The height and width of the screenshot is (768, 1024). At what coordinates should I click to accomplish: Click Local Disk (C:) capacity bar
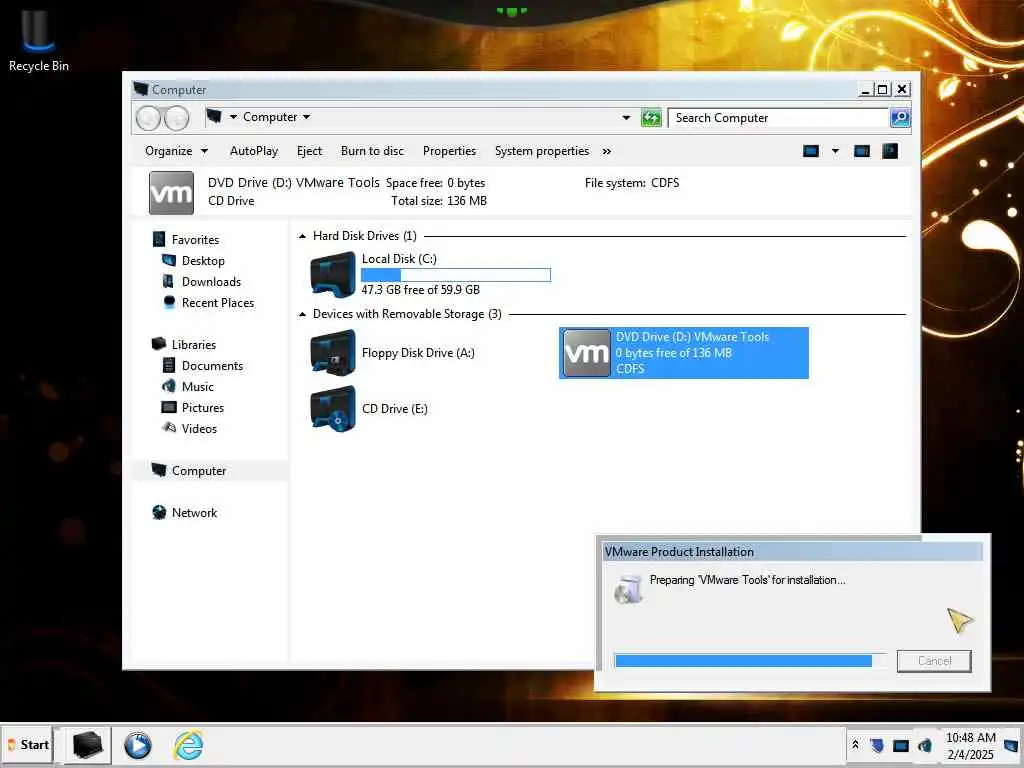pos(456,275)
